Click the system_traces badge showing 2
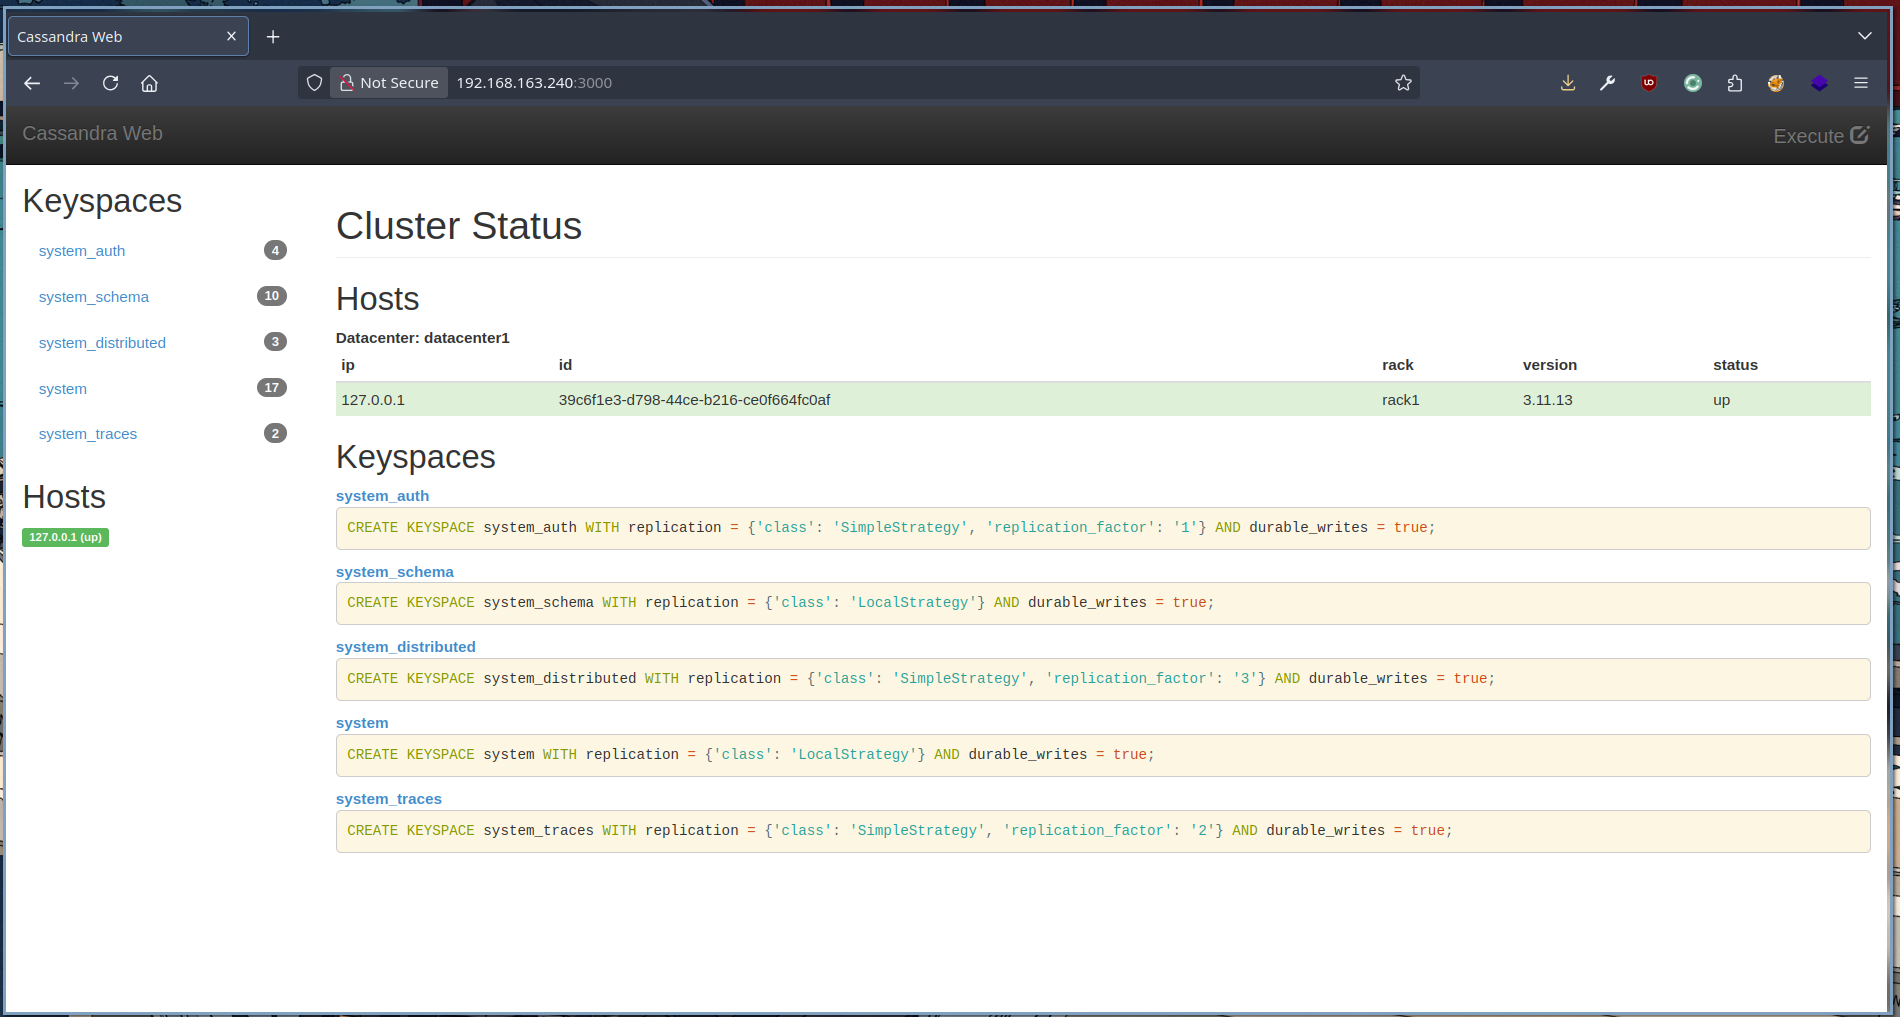 point(275,433)
